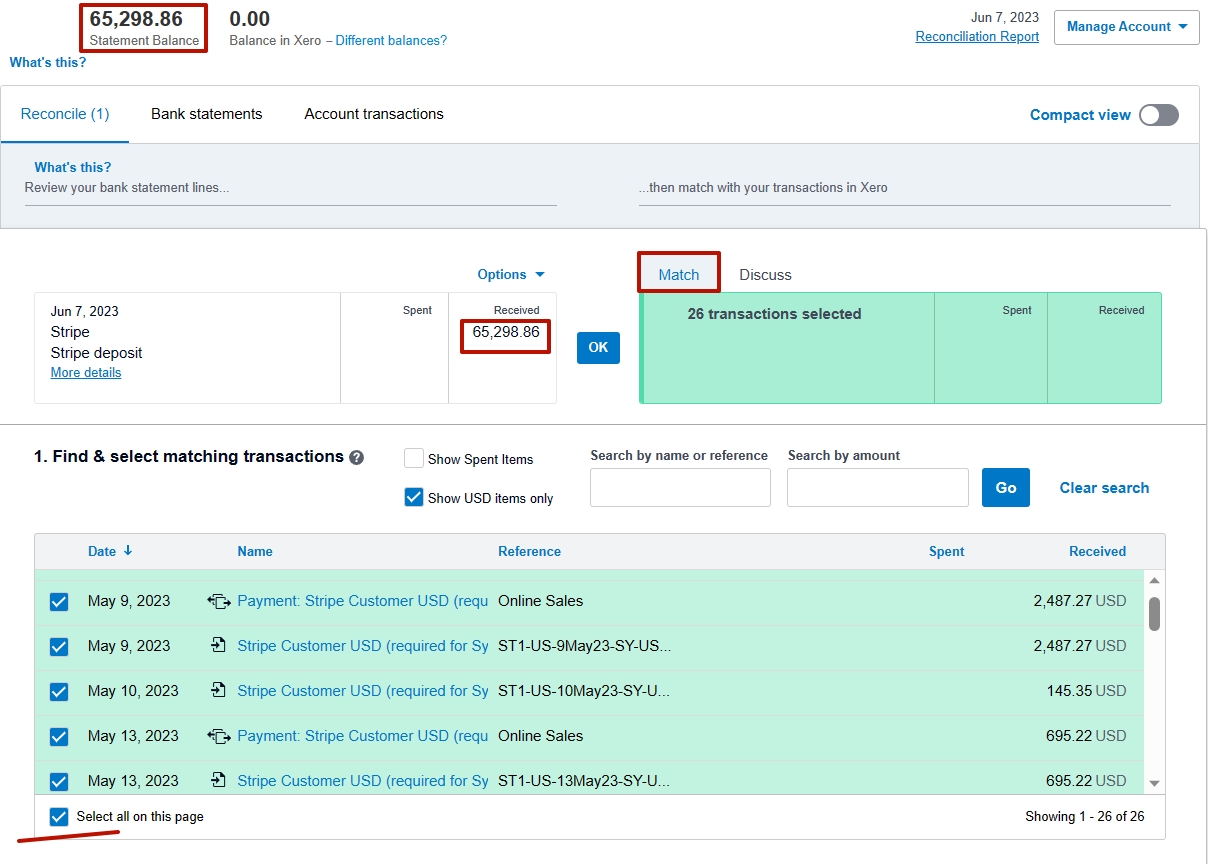This screenshot has width=1208, height=864.
Task: Toggle the Compact view switch
Action: tap(1157, 115)
